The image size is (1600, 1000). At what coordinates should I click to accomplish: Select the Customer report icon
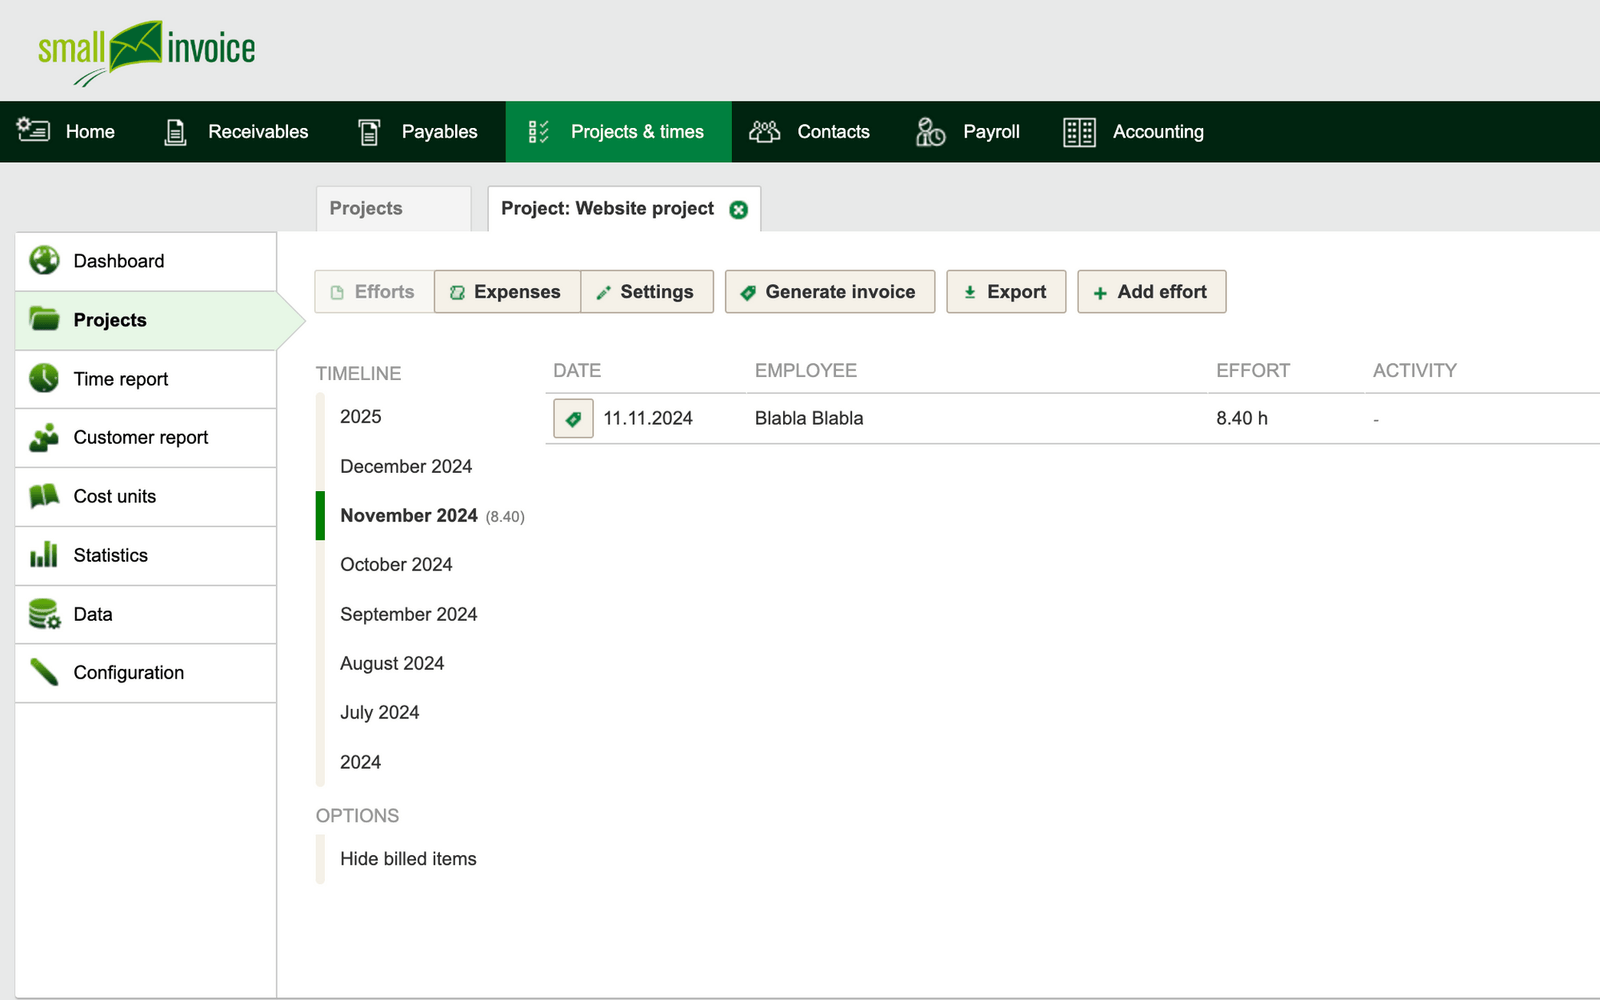point(43,437)
